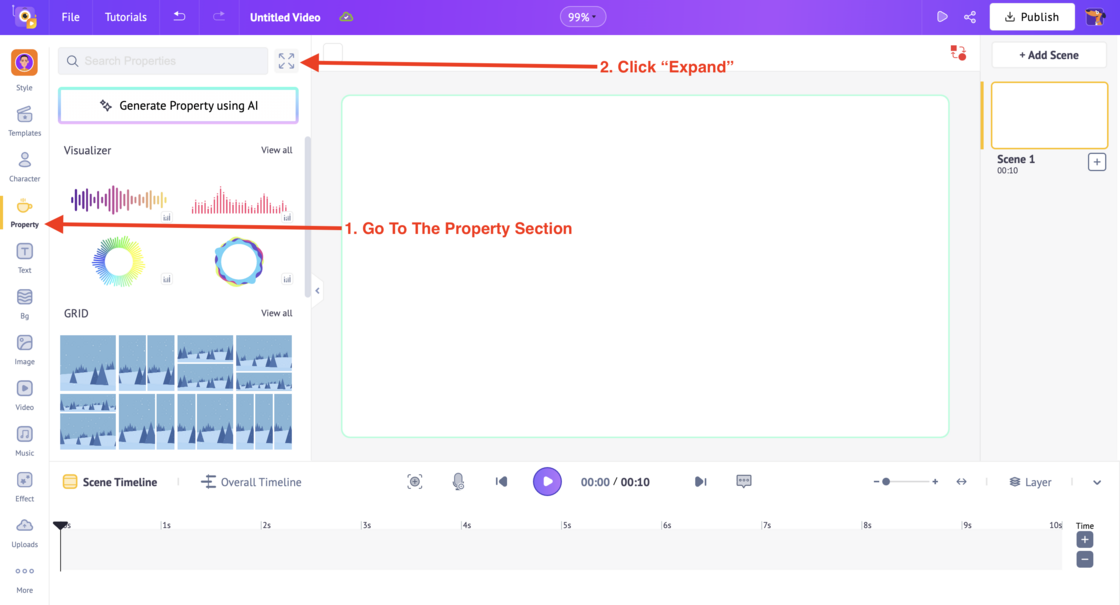Switch to Scene Timeline view

pyautogui.click(x=110, y=482)
